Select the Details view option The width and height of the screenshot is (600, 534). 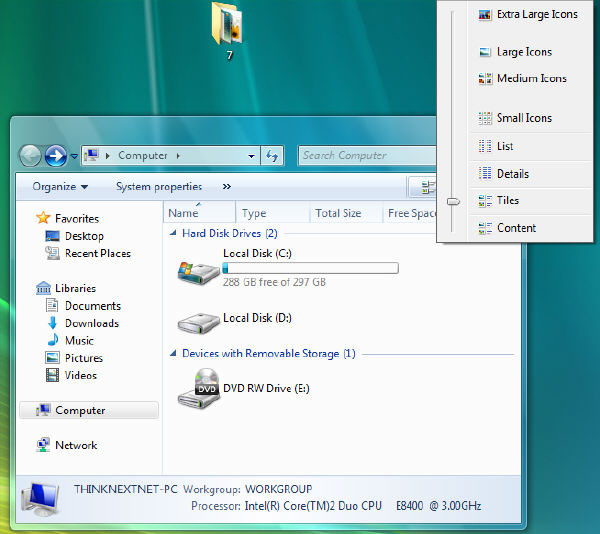(512, 174)
